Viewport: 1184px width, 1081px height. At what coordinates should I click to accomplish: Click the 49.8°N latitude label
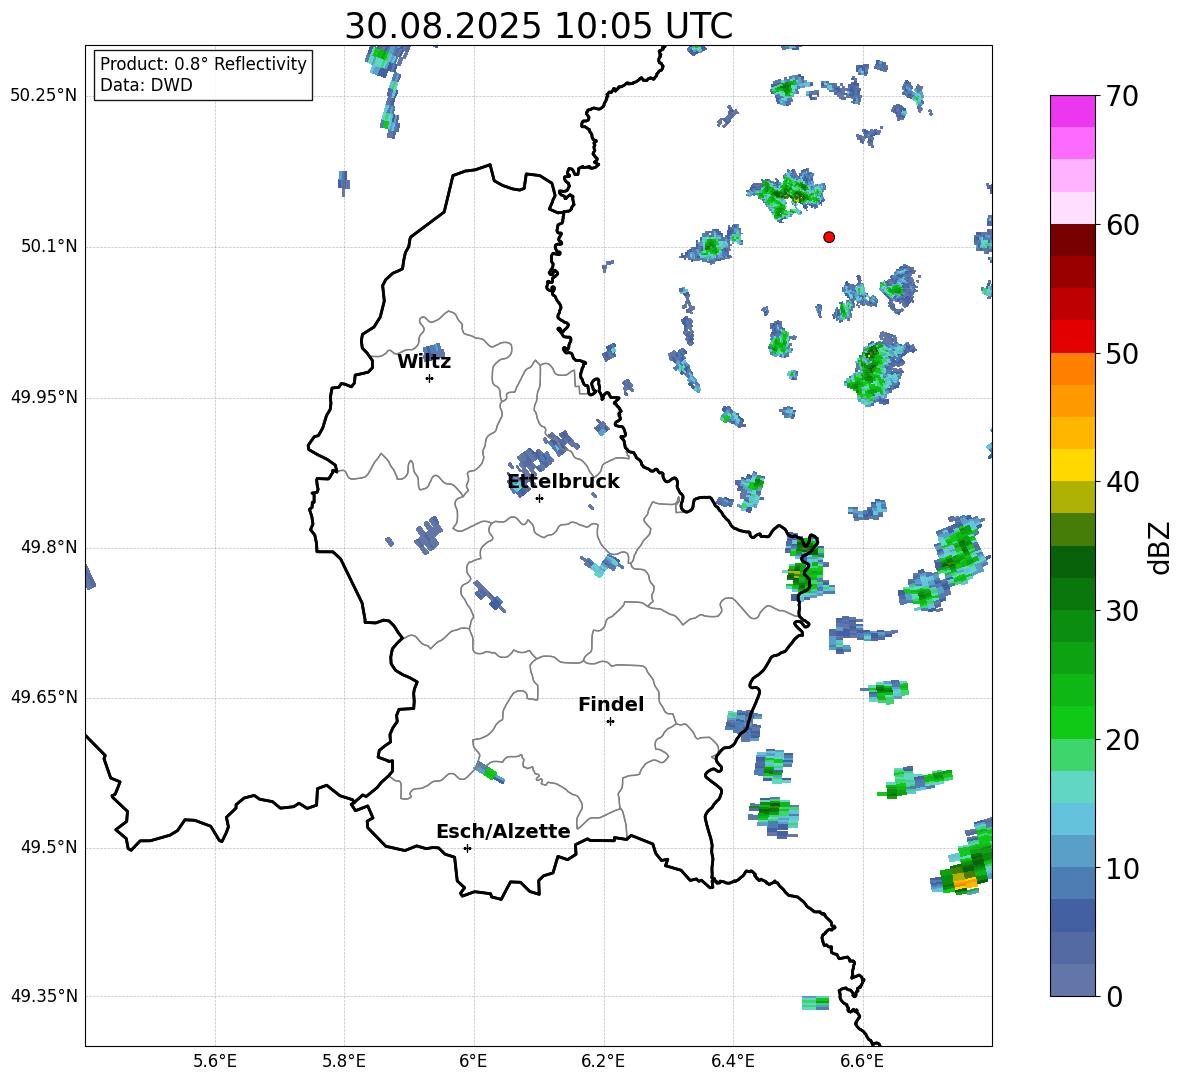click(49, 547)
